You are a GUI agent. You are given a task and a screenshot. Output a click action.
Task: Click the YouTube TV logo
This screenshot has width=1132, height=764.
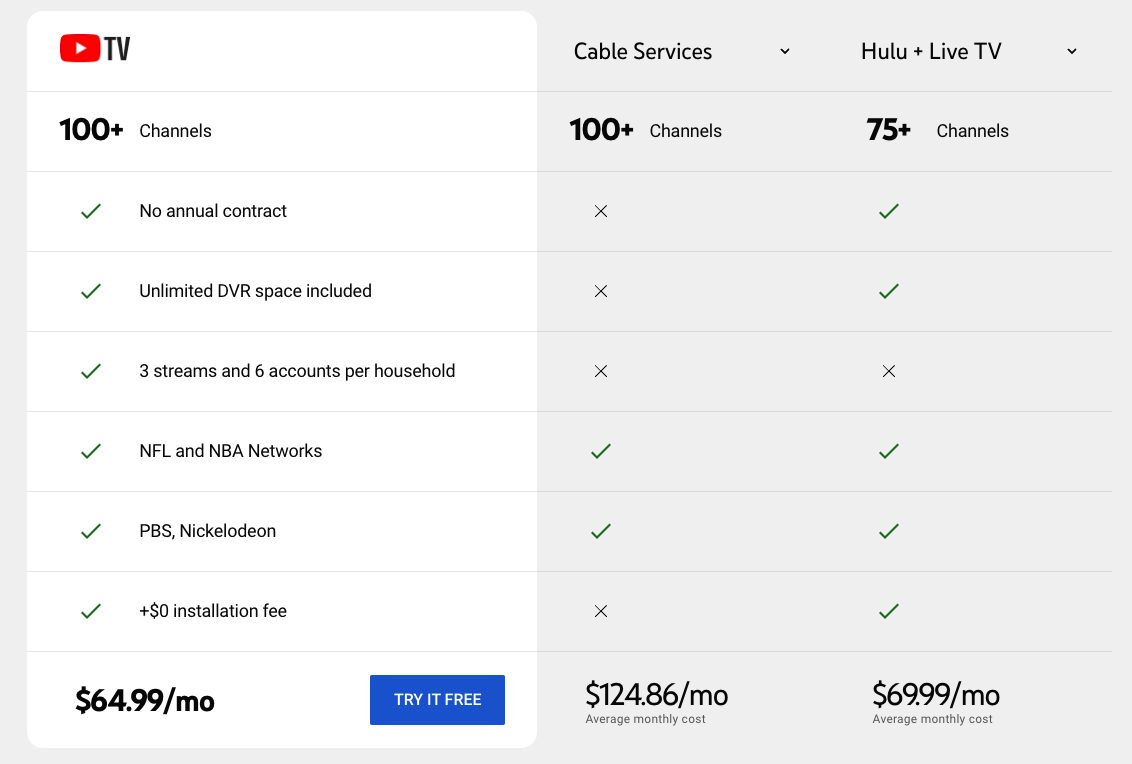coord(95,49)
